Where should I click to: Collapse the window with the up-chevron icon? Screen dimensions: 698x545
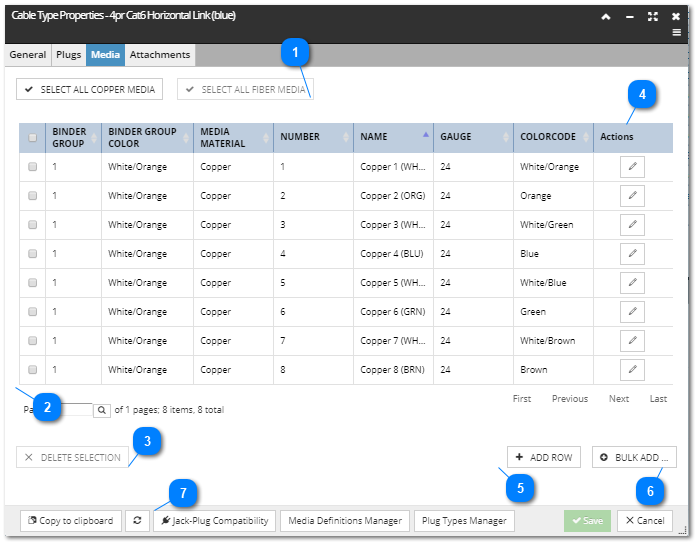[605, 17]
